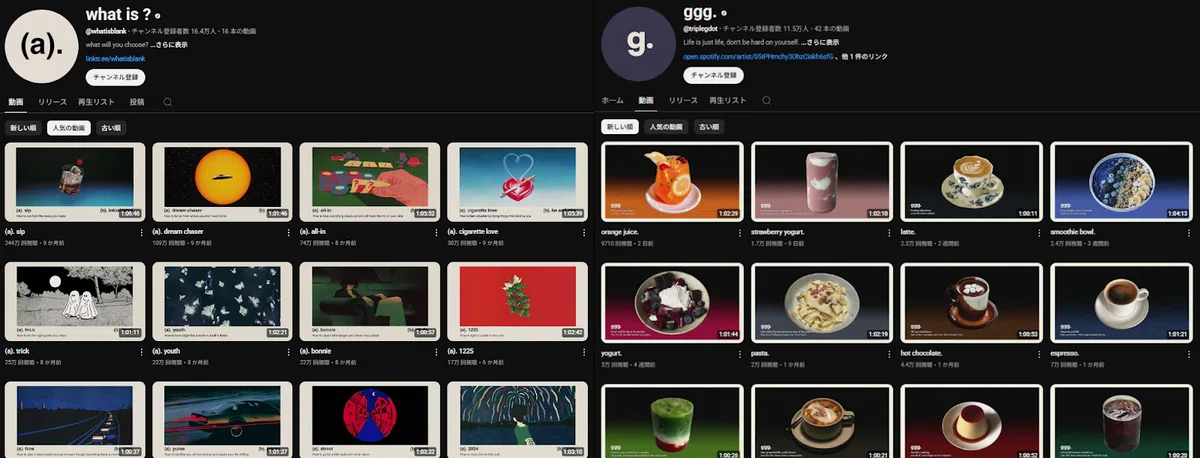Open the three-dot menu for '(a). 1225'
Image resolution: width=1200 pixels, height=458 pixels.
point(586,352)
